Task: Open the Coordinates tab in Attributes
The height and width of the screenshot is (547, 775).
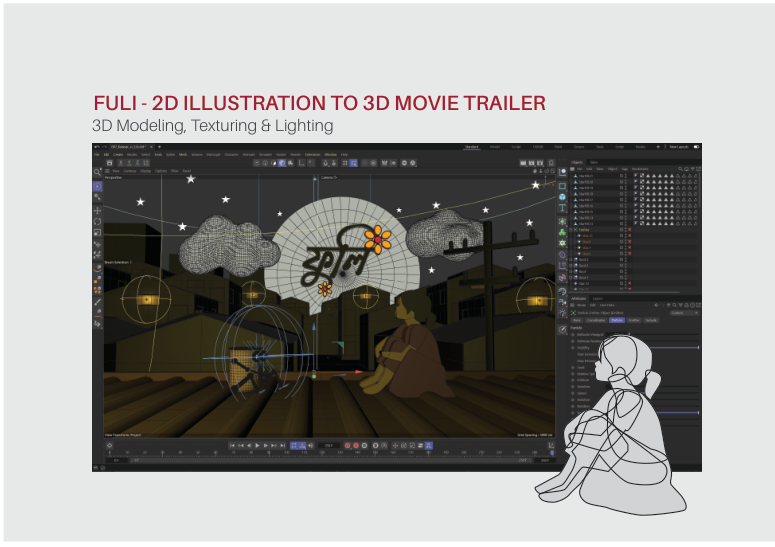Action: point(596,320)
